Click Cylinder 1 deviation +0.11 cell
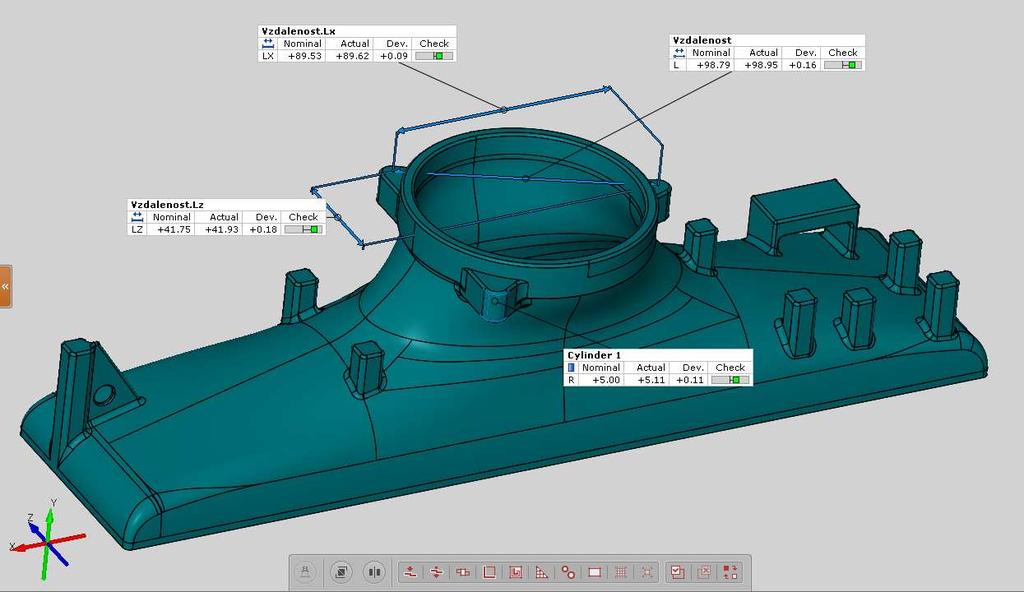The image size is (1024, 592). click(x=690, y=380)
